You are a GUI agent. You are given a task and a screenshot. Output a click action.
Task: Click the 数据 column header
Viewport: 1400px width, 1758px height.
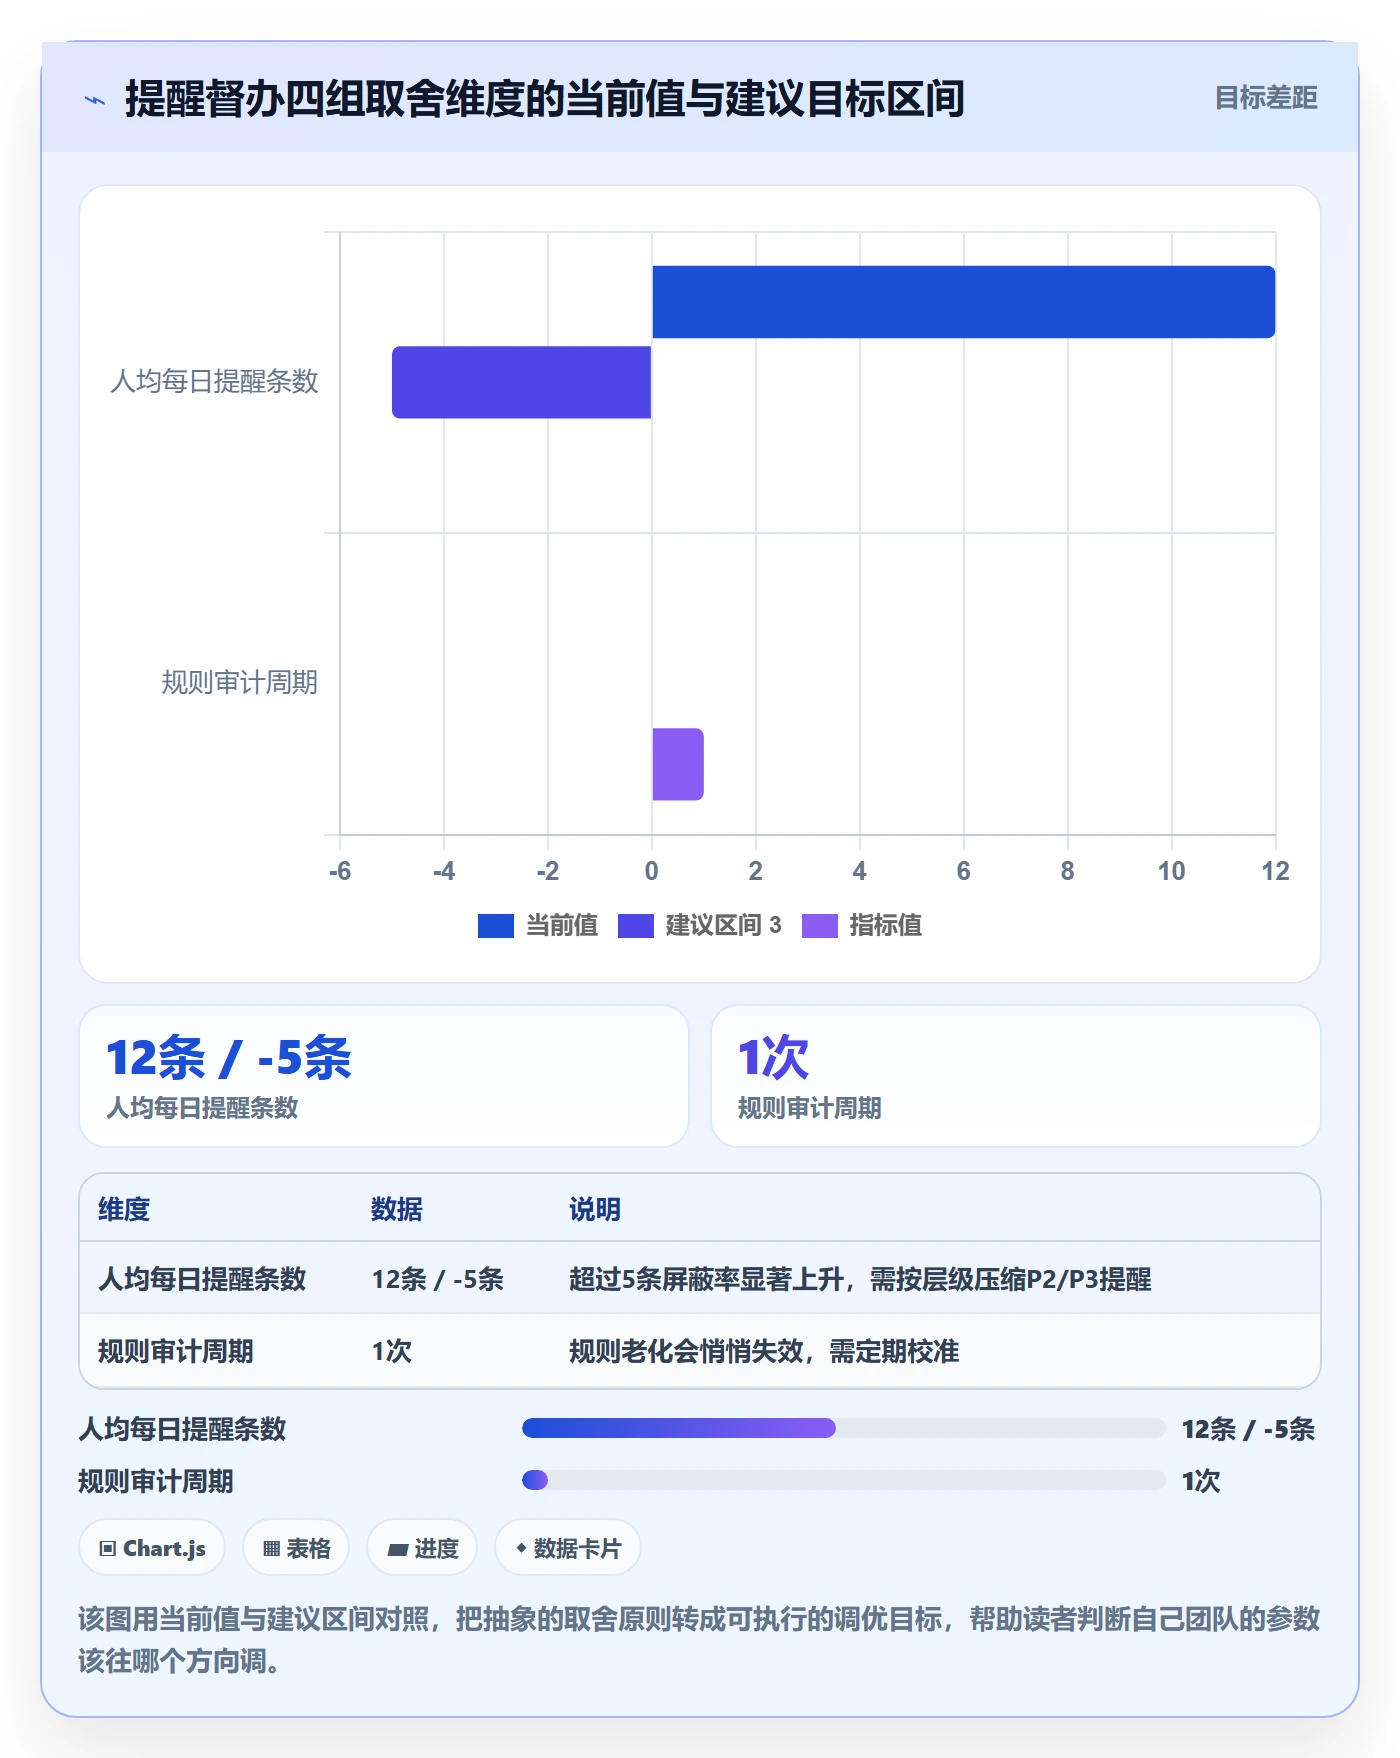click(397, 1209)
